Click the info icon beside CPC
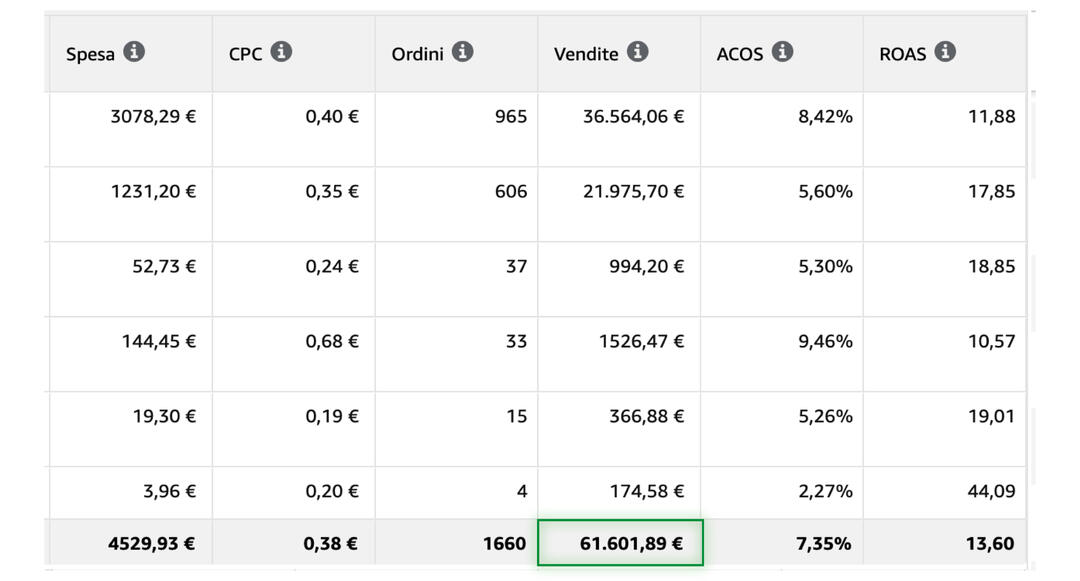This screenshot has width=1080, height=581. tap(281, 52)
